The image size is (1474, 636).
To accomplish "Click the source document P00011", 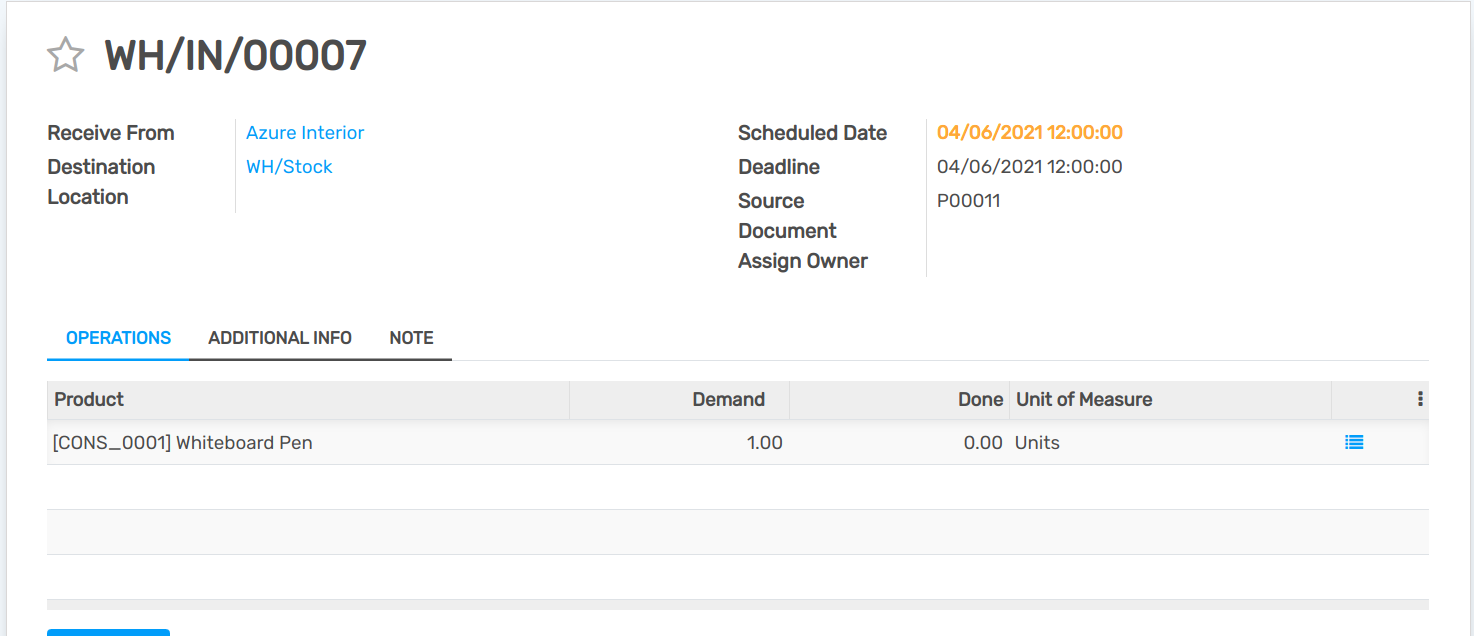I will (x=968, y=201).
